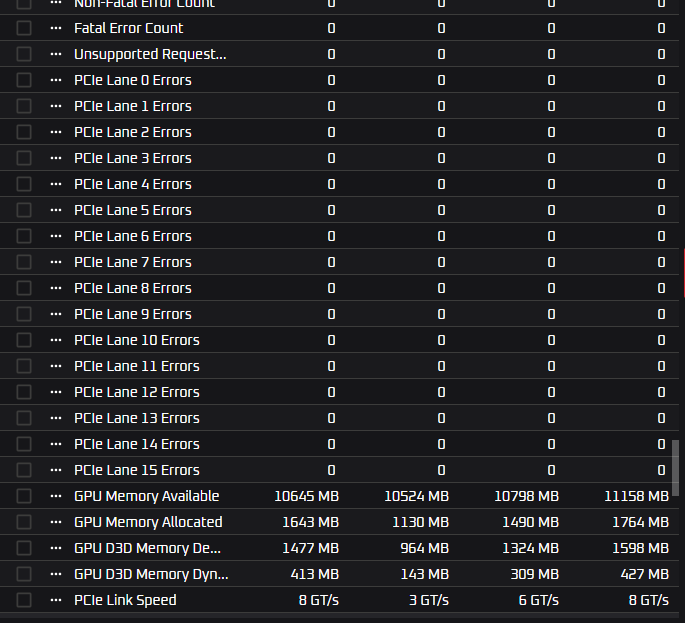Open three-dot menu for PCIe Lane 7 Errors

tap(55, 262)
